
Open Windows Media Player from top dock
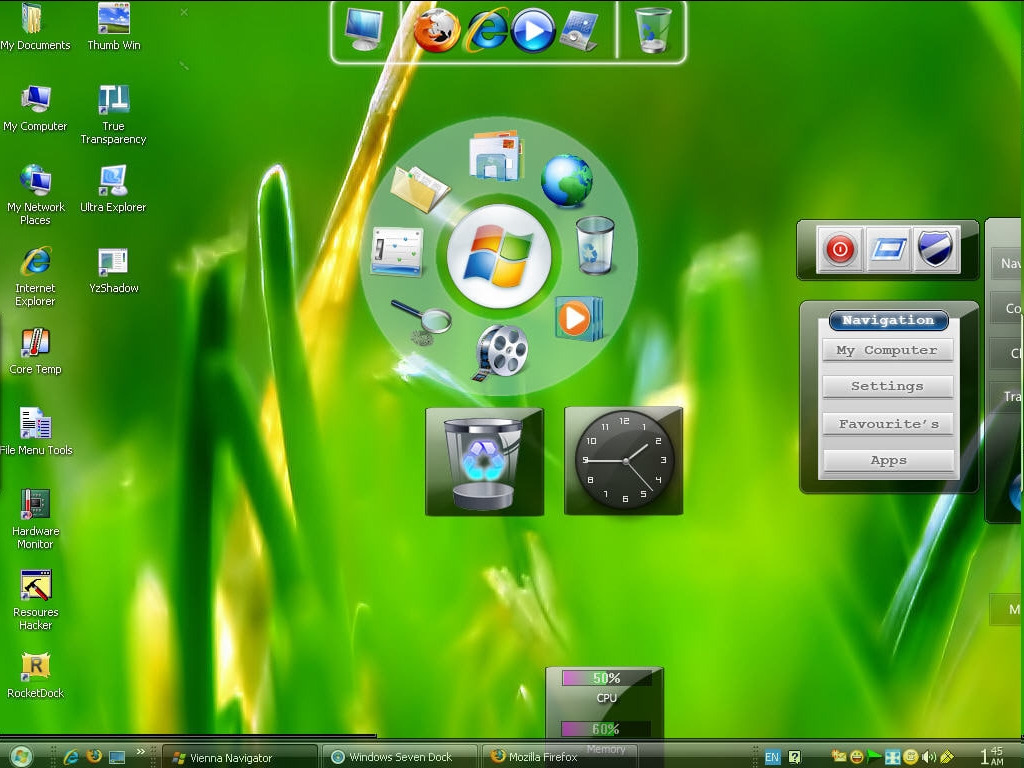coord(533,31)
